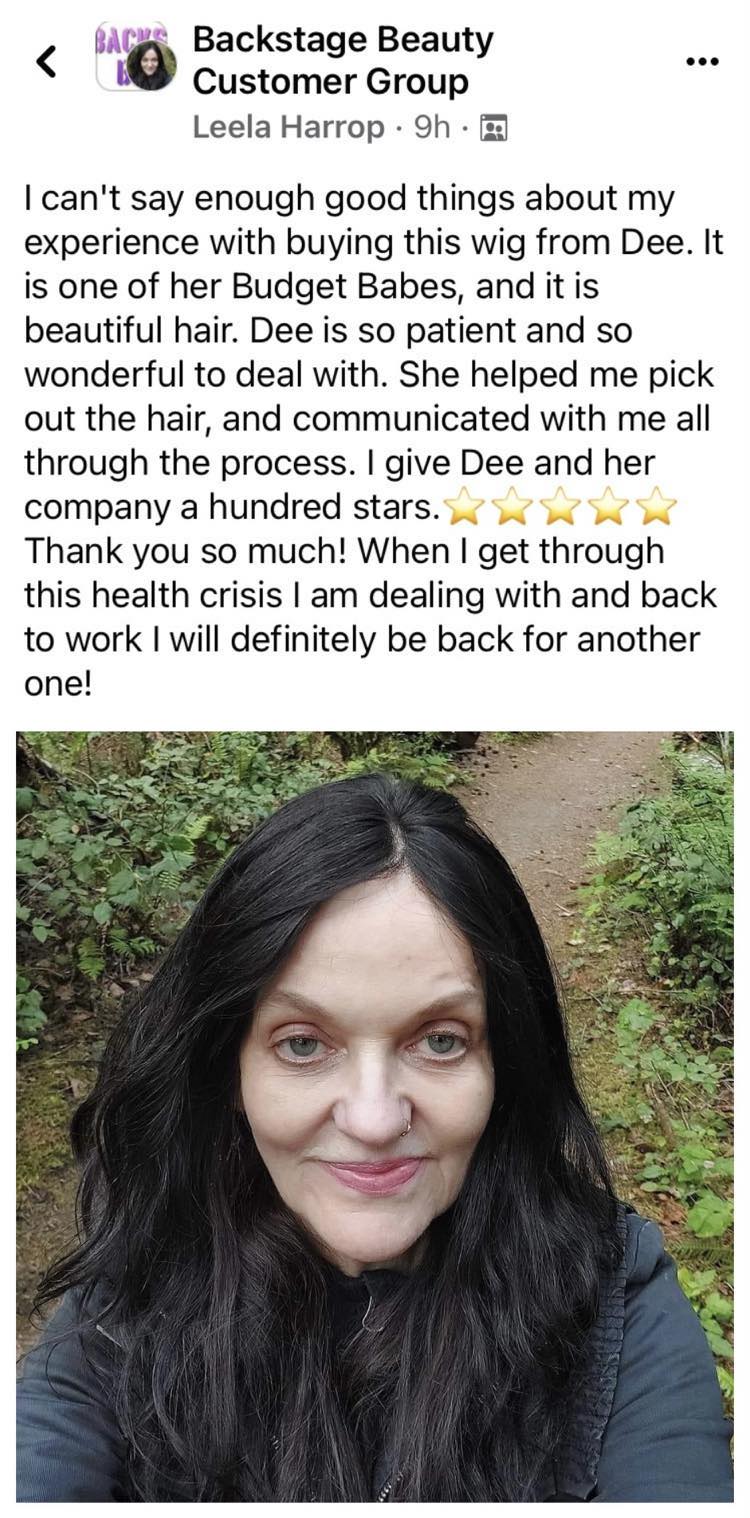Open the three-dot post options menu
Screen dimensions: 750x1518
702,61
